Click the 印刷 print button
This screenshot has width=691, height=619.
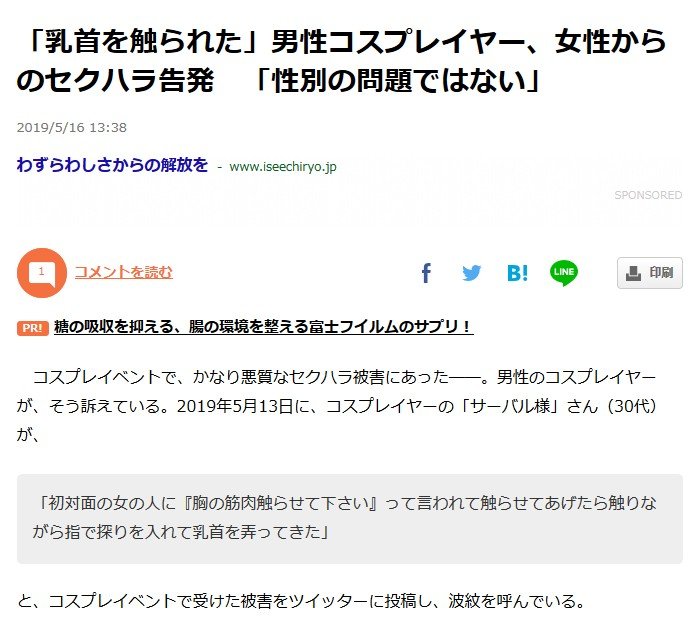click(x=650, y=273)
